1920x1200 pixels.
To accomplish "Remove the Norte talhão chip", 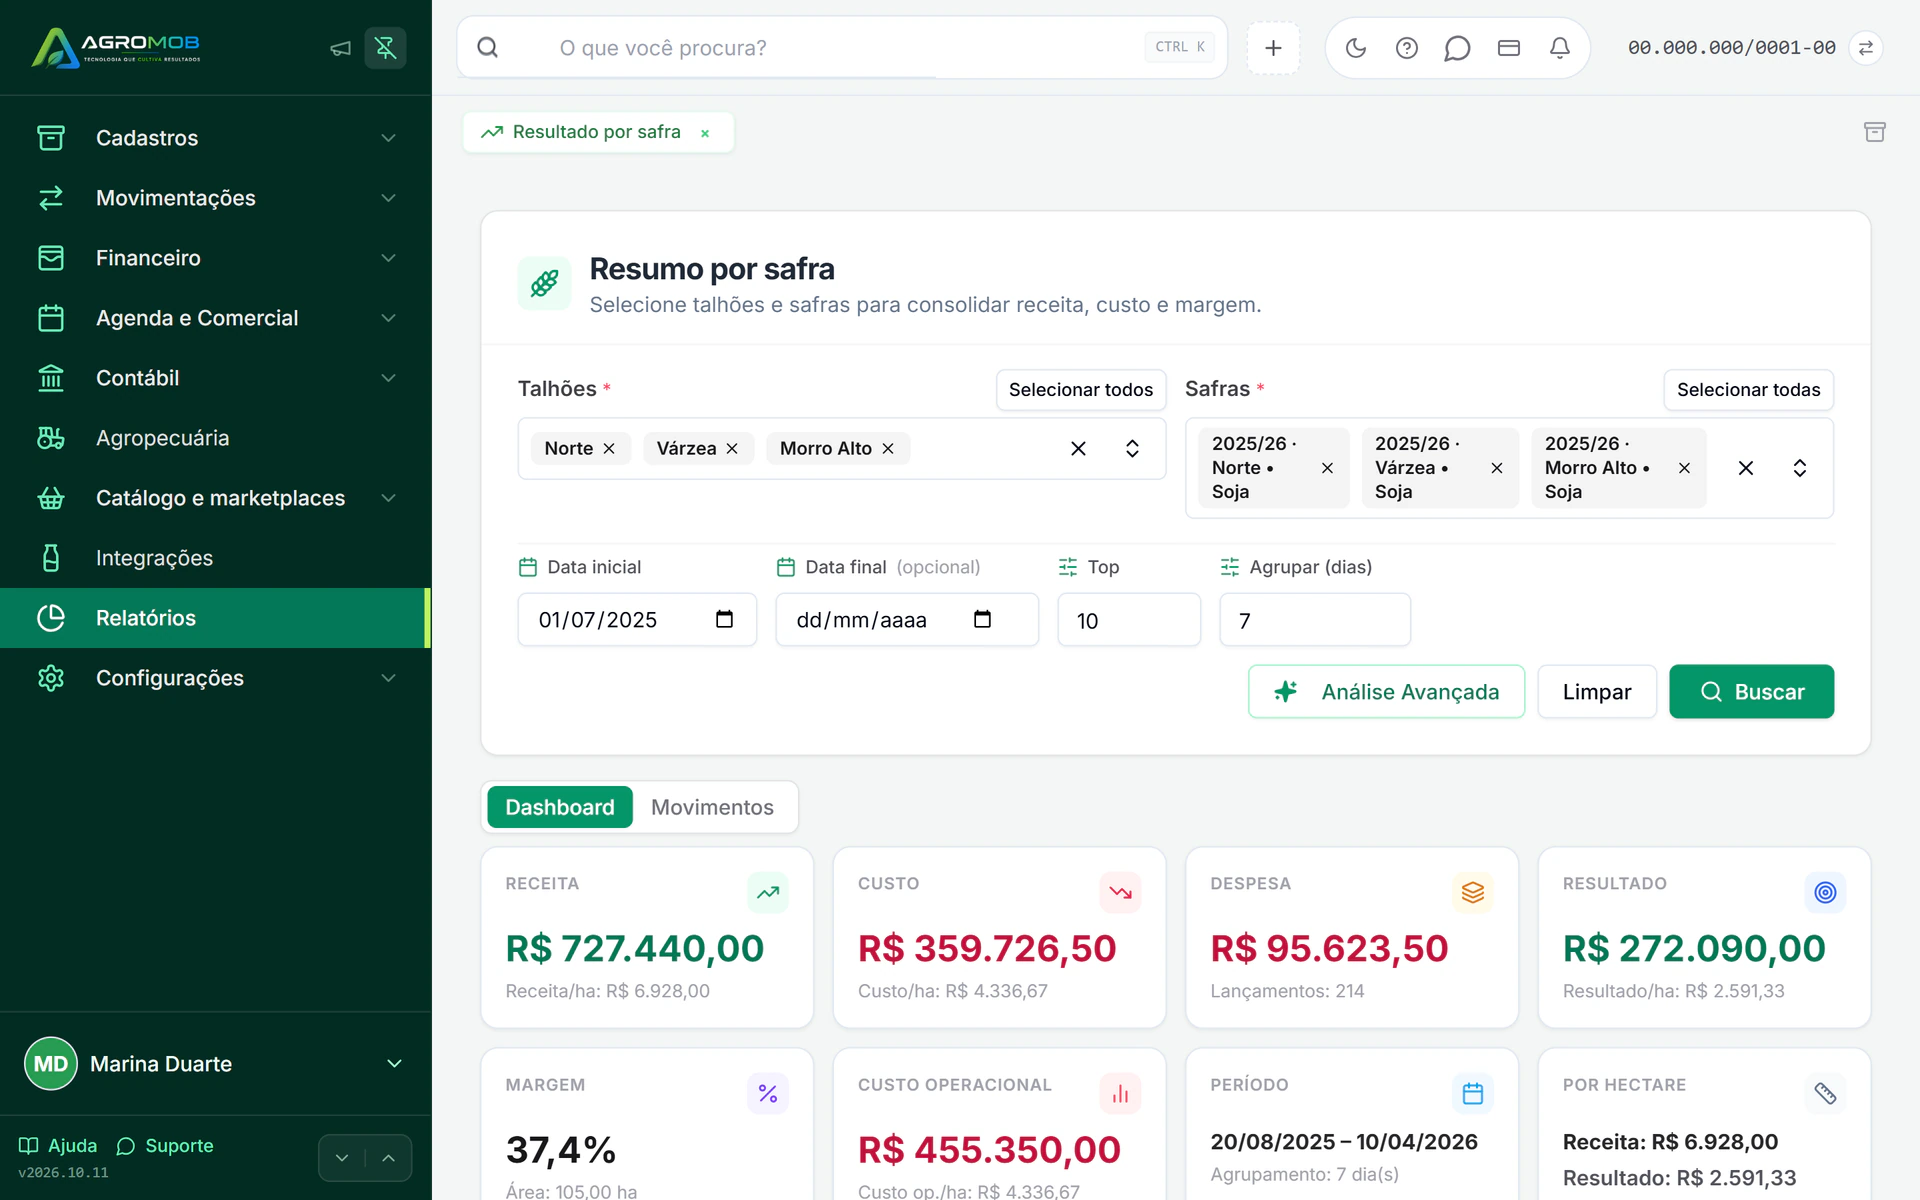I will (609, 448).
